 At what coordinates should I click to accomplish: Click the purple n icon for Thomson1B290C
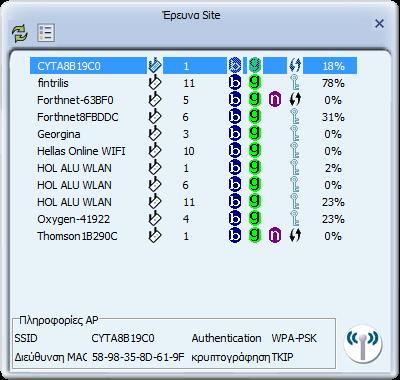click(275, 236)
